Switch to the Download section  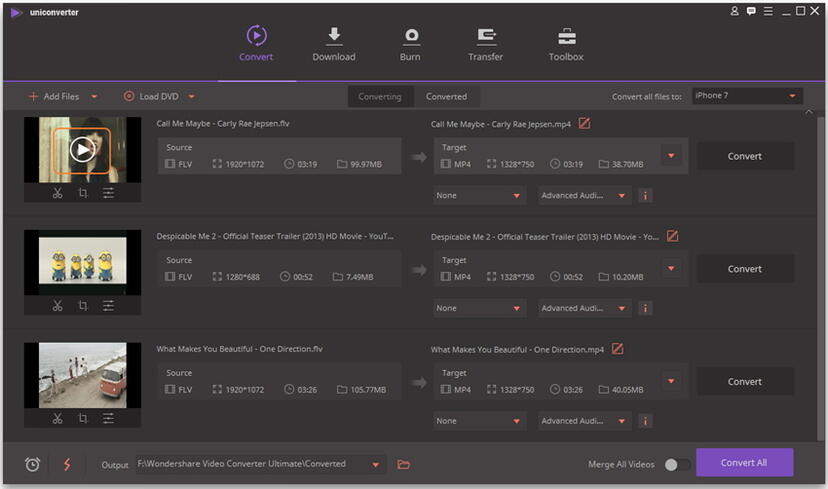coord(334,44)
